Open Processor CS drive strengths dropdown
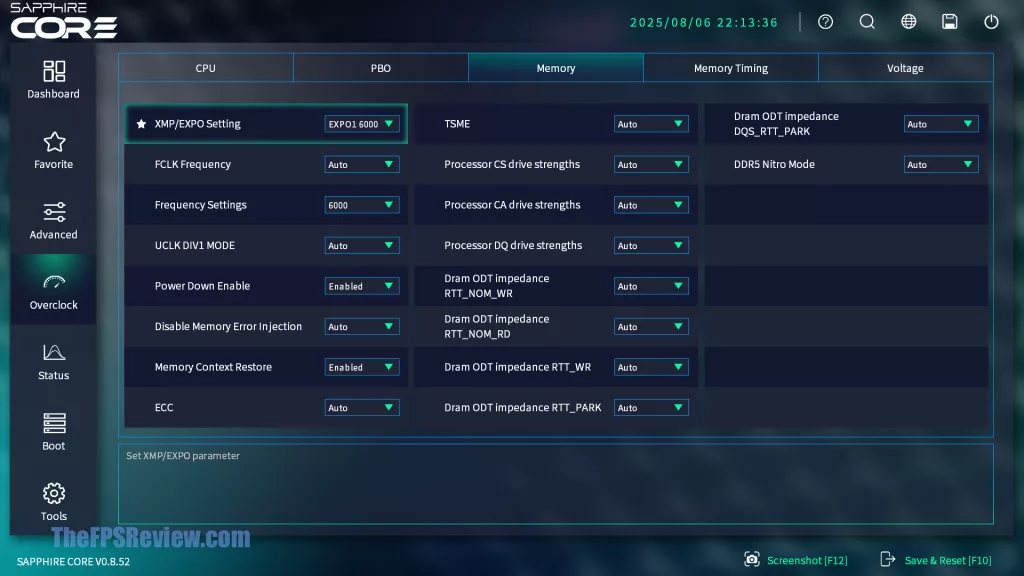 point(651,165)
